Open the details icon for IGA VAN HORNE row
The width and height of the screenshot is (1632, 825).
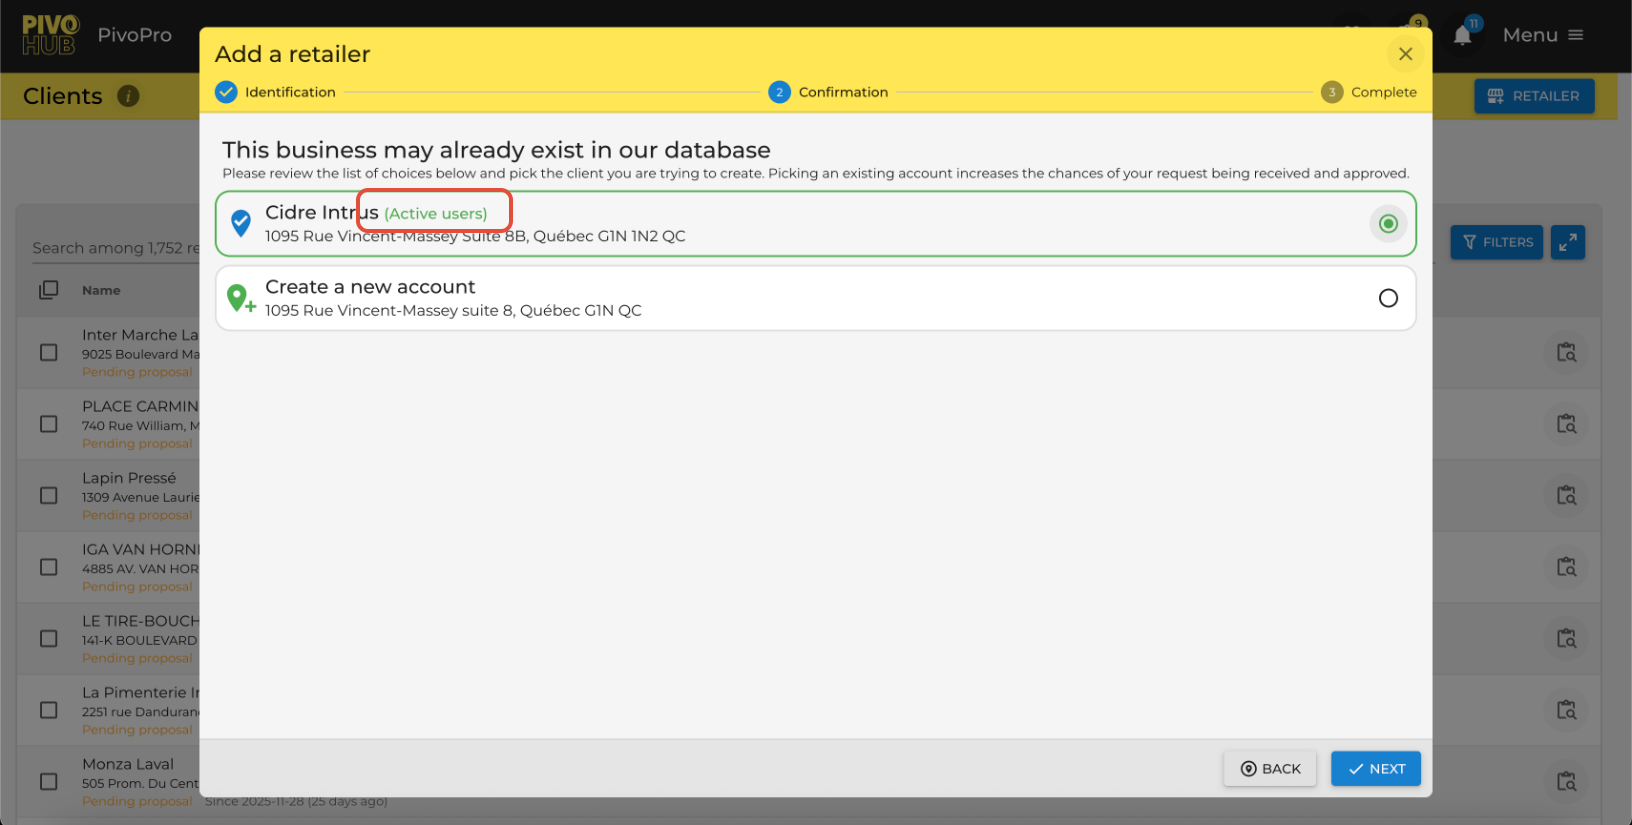point(1566,567)
